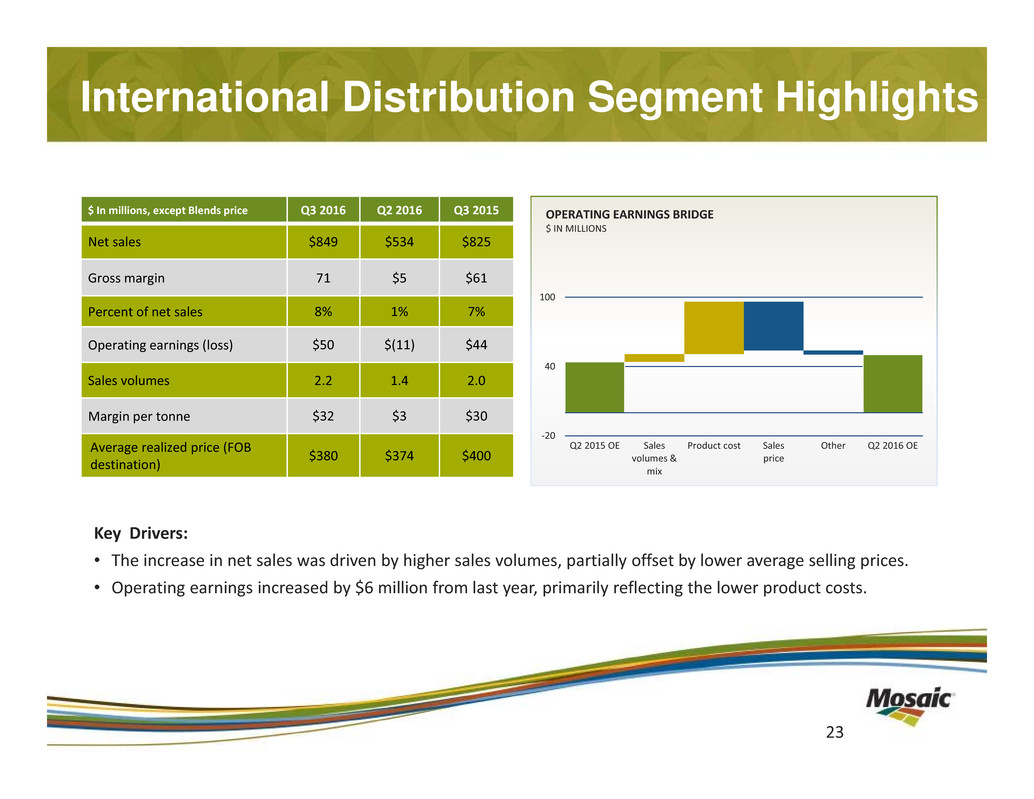Screen dimensions: 1034x799
Task: Click the green Q2 2016 OE bar
Action: (892, 384)
